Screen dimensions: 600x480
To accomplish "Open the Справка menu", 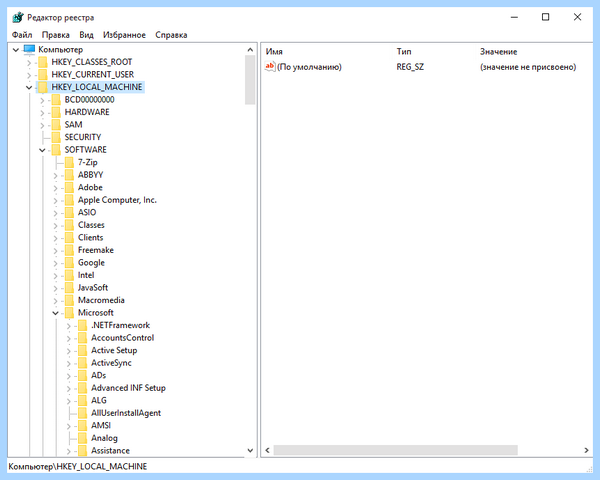I will coord(171,35).
